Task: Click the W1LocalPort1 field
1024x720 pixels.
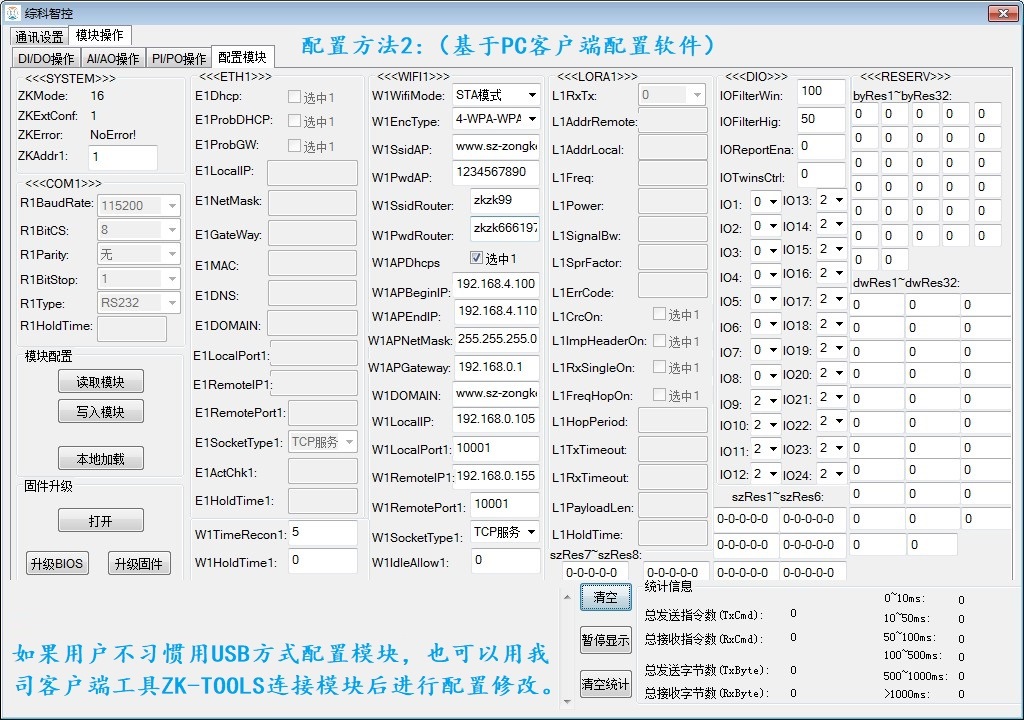Action: tap(496, 449)
